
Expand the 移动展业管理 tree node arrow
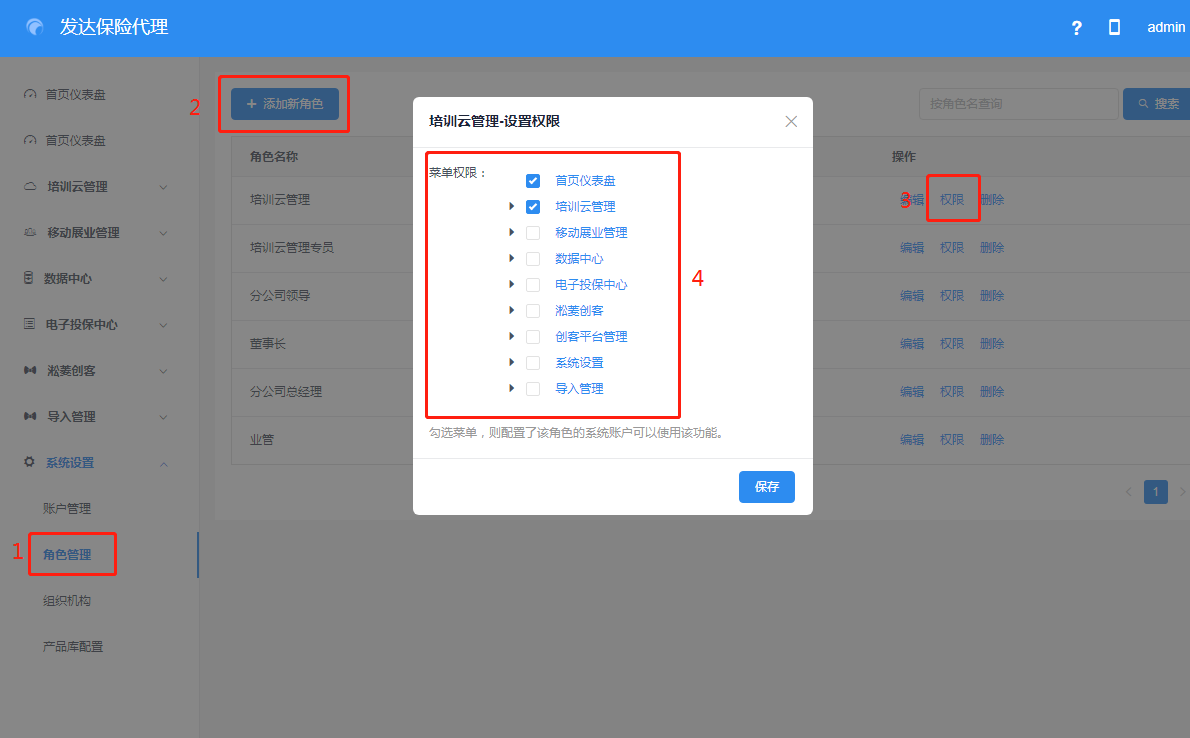[x=512, y=233]
